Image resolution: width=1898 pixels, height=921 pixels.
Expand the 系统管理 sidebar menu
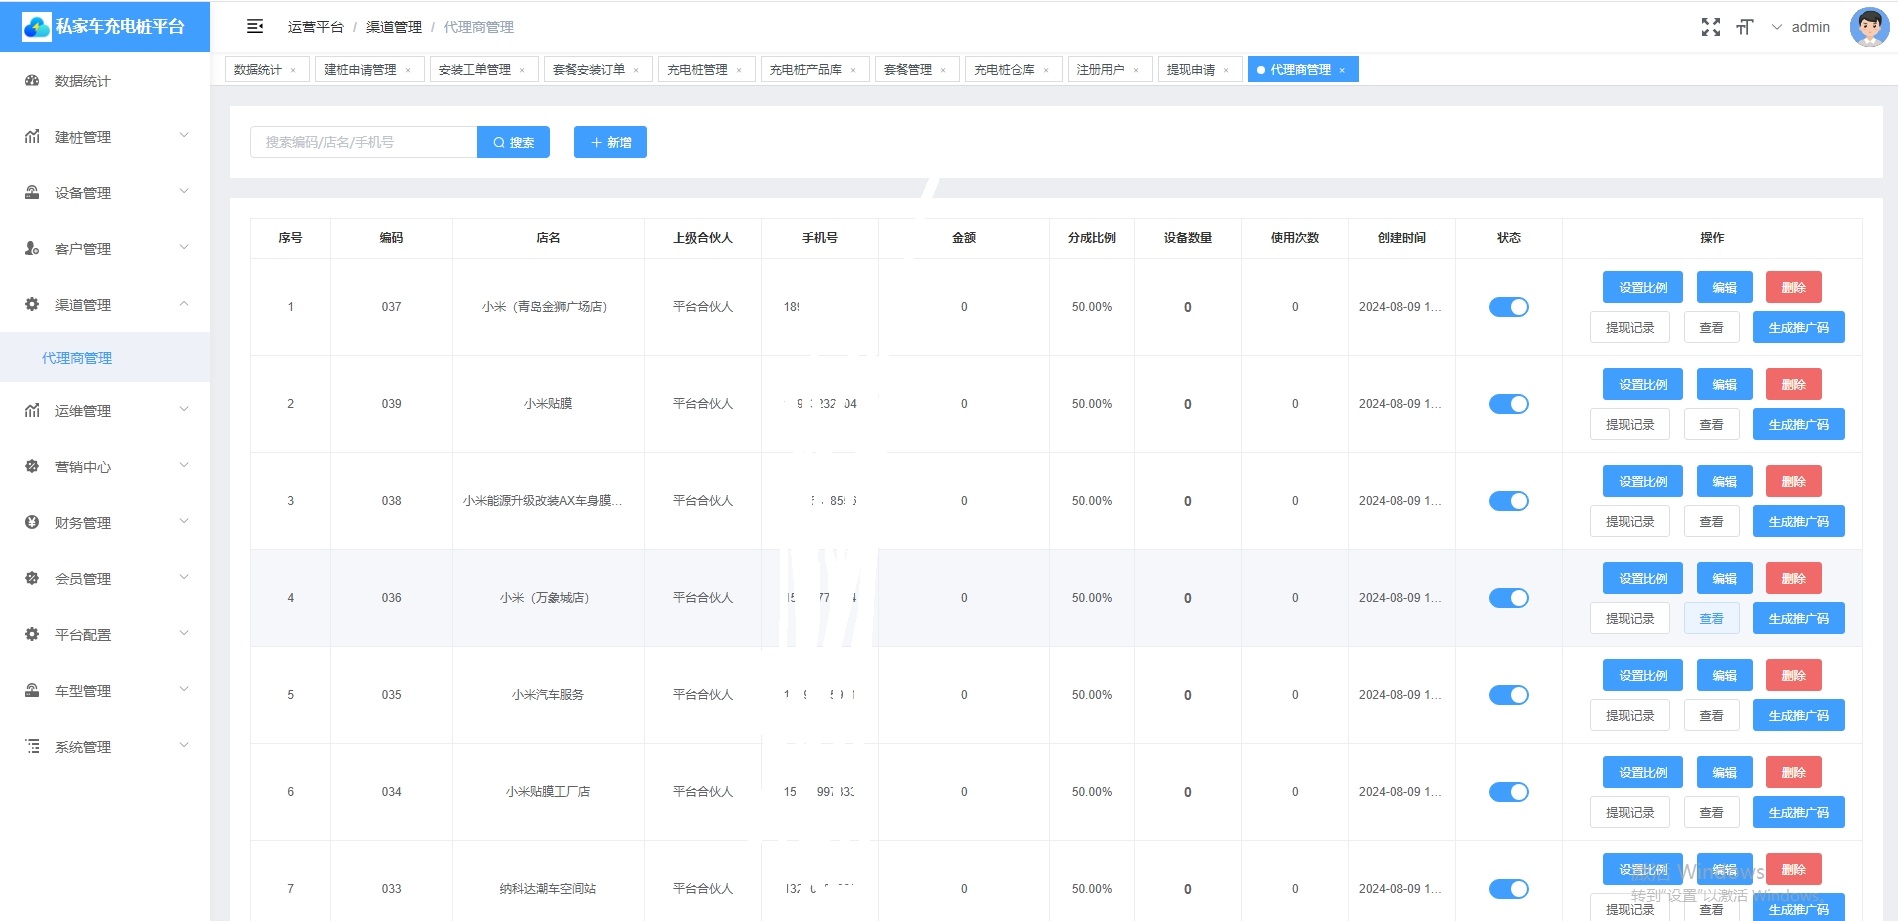tap(184, 745)
